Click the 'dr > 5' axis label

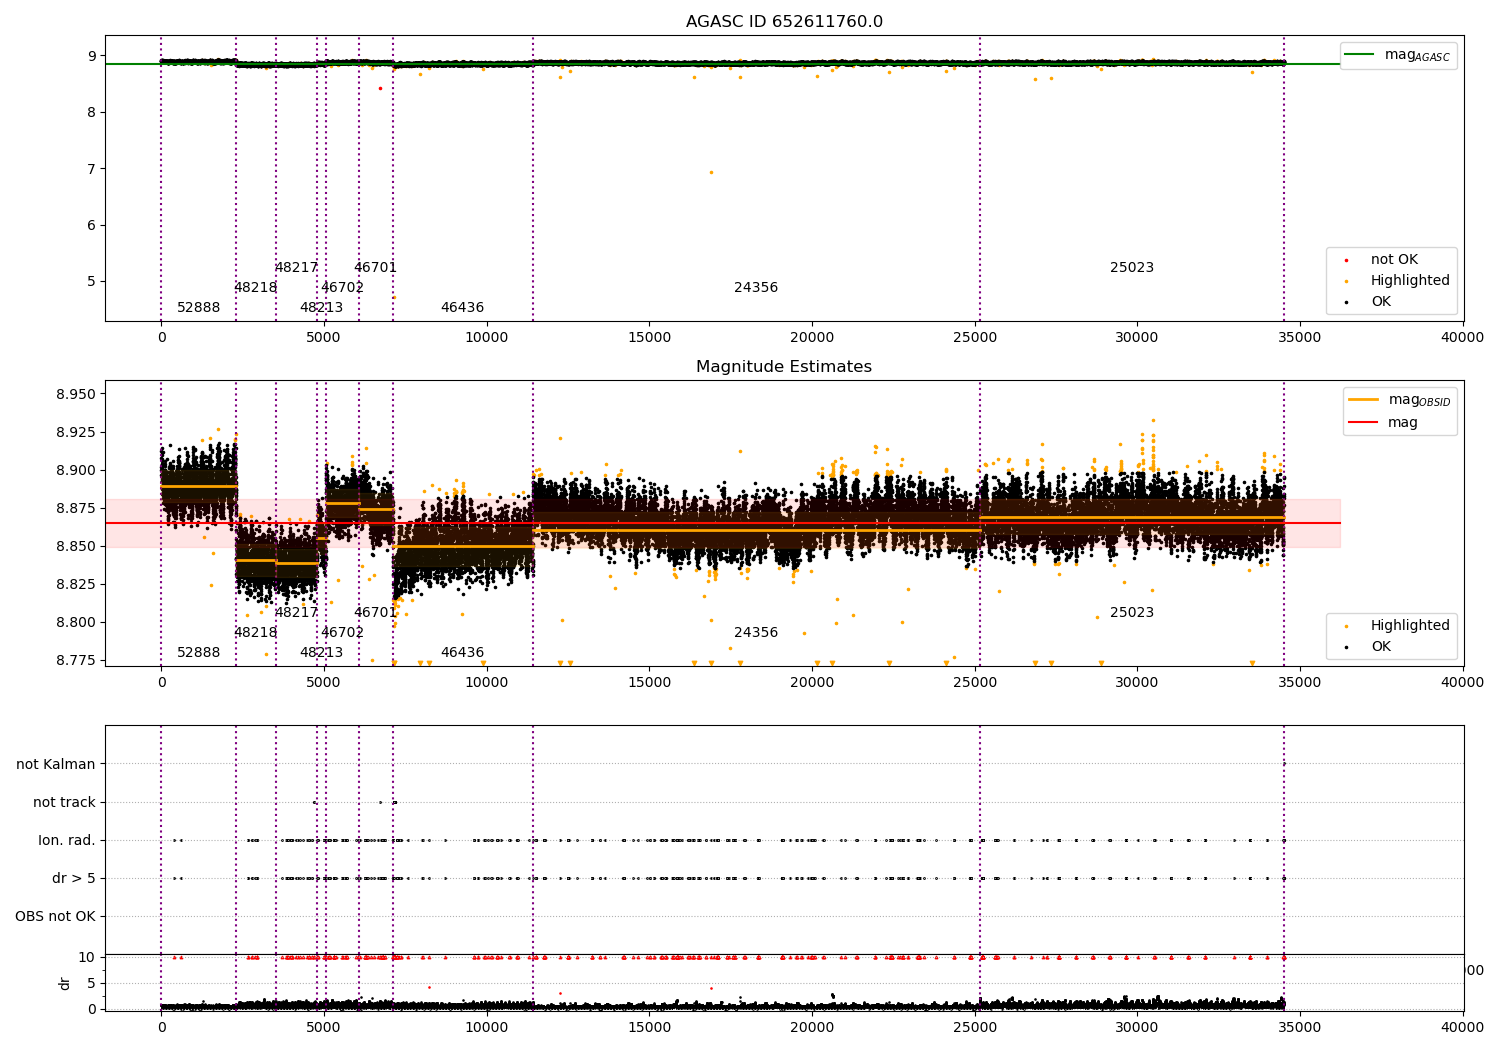click(74, 878)
